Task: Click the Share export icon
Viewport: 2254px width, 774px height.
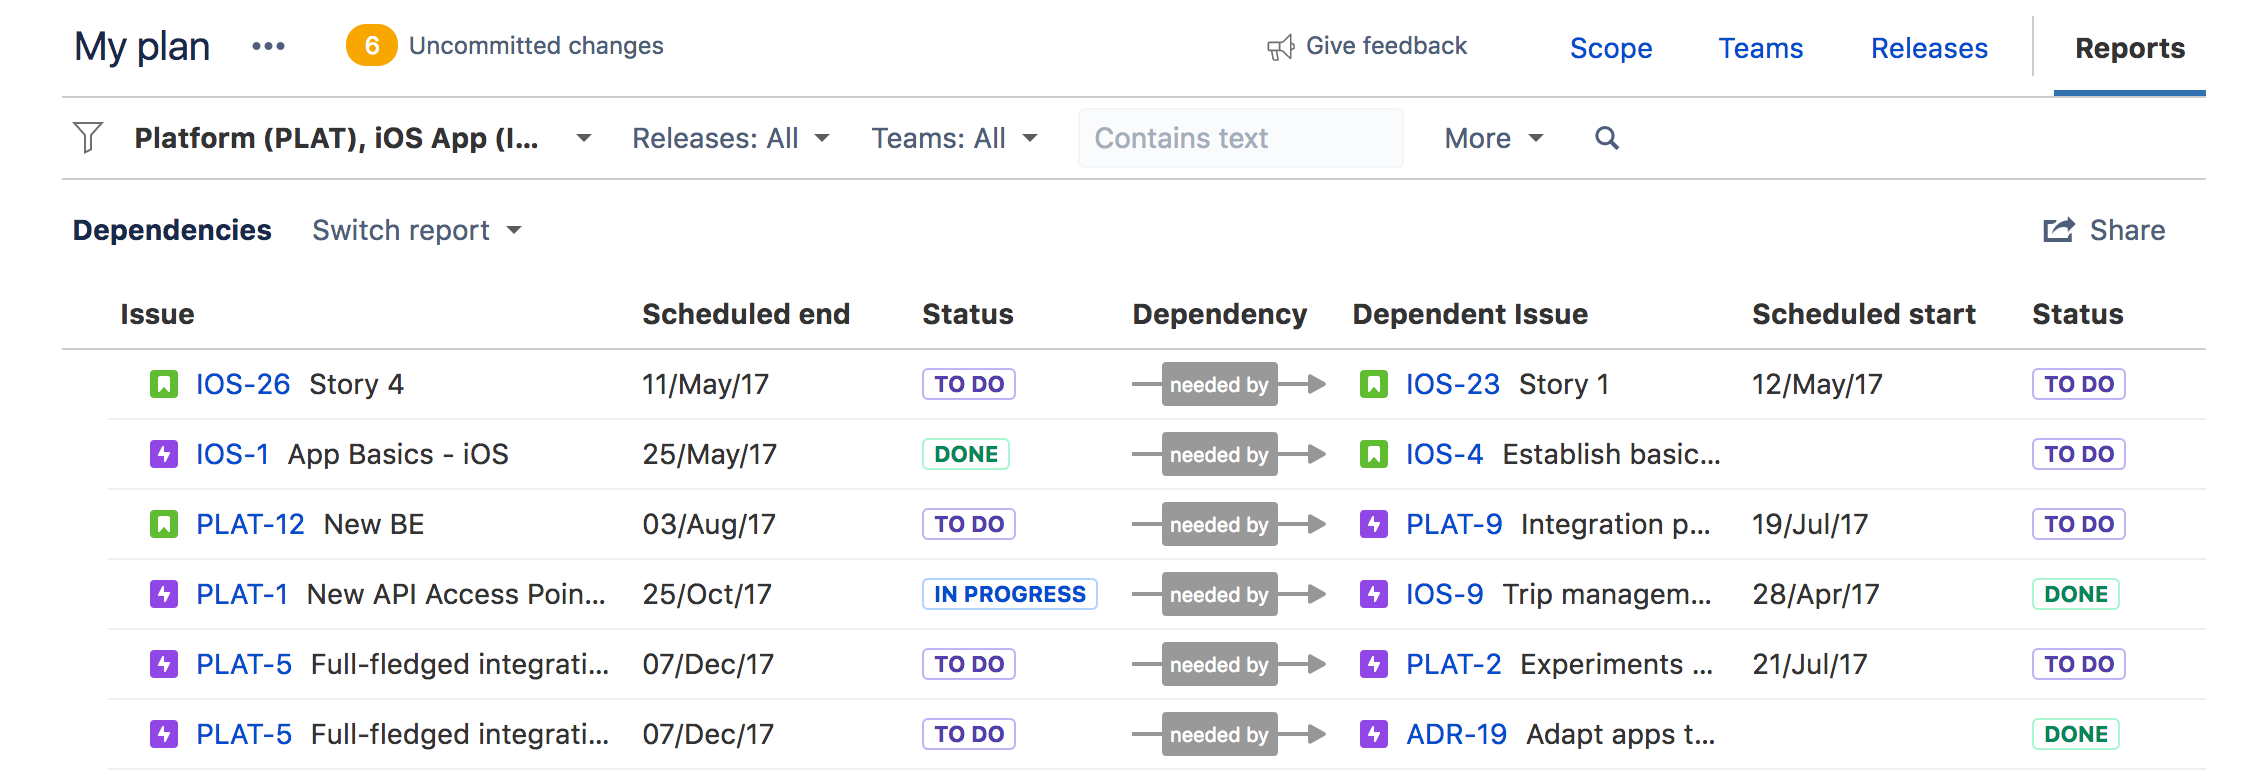Action: tap(2058, 230)
